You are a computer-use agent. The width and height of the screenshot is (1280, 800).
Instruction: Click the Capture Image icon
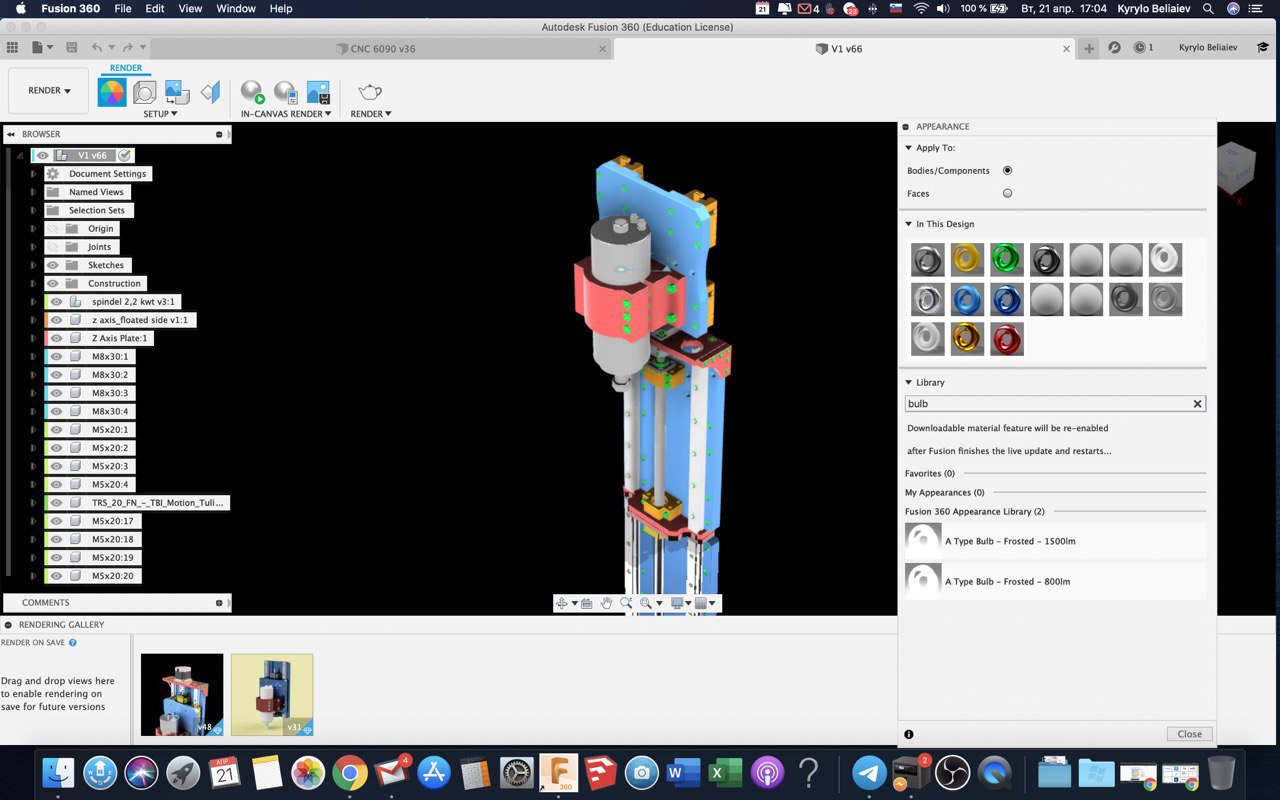[x=318, y=93]
